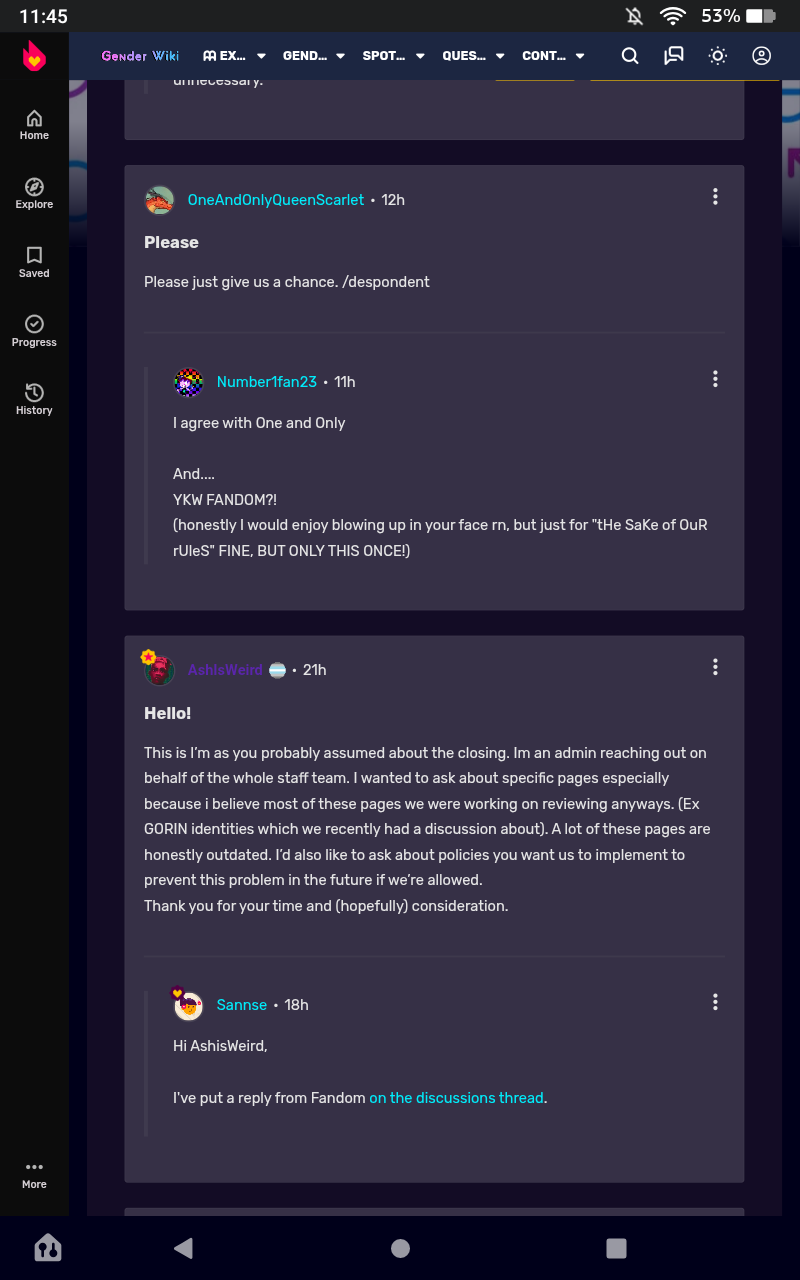Open options menu on AshIsWeird's post
This screenshot has height=1280, width=800.
pyautogui.click(x=715, y=667)
